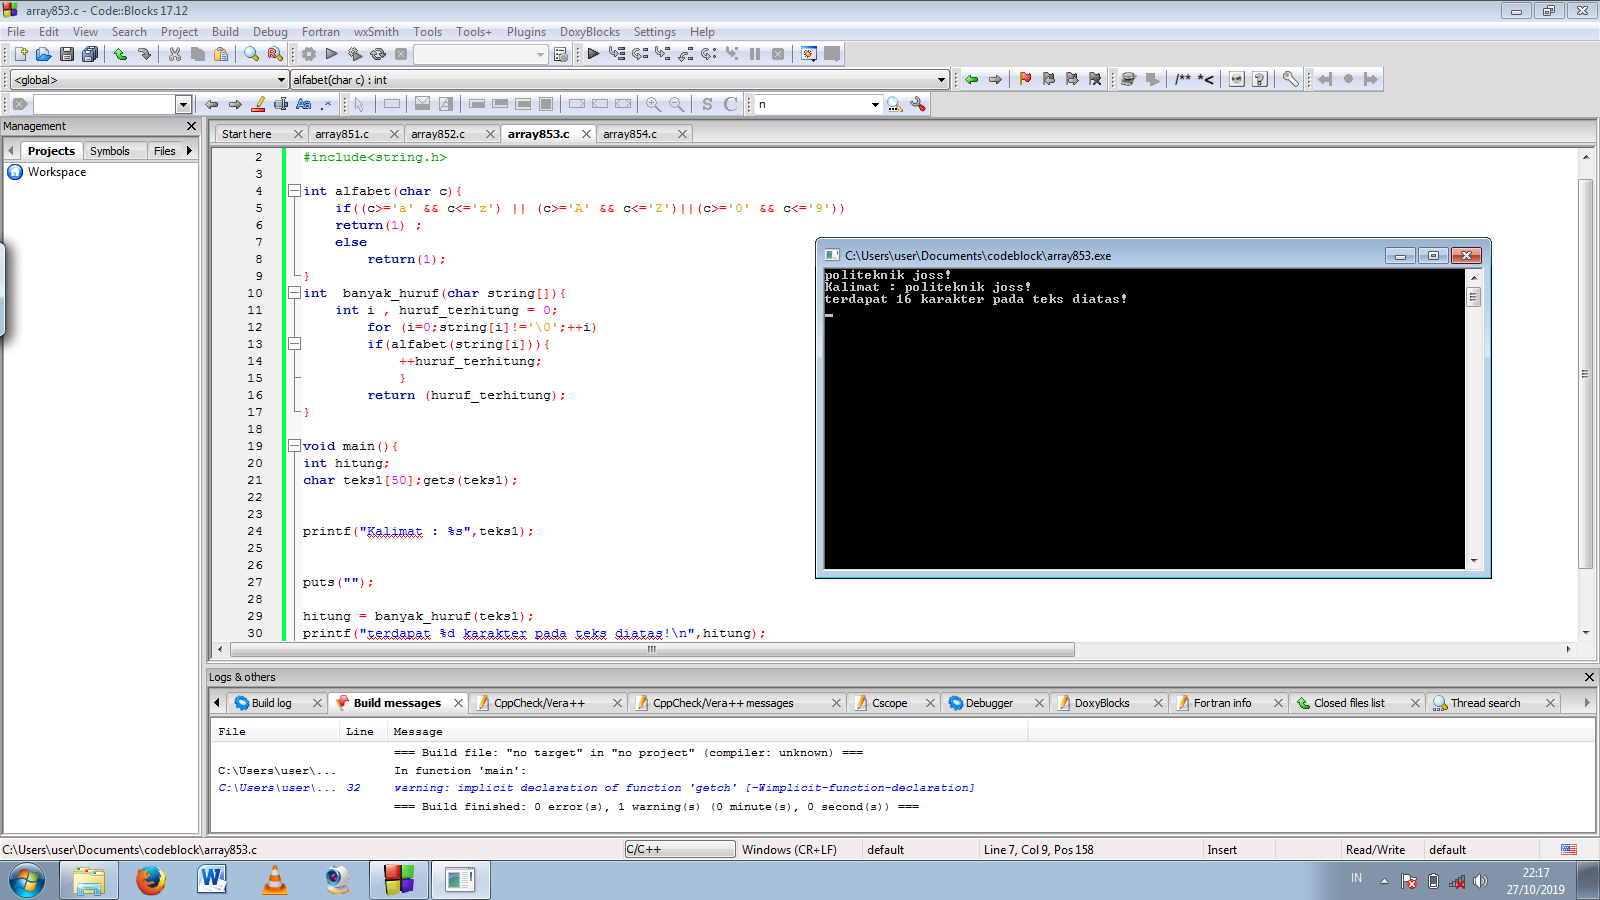Open the Build menu
The image size is (1600, 900).
(225, 32)
